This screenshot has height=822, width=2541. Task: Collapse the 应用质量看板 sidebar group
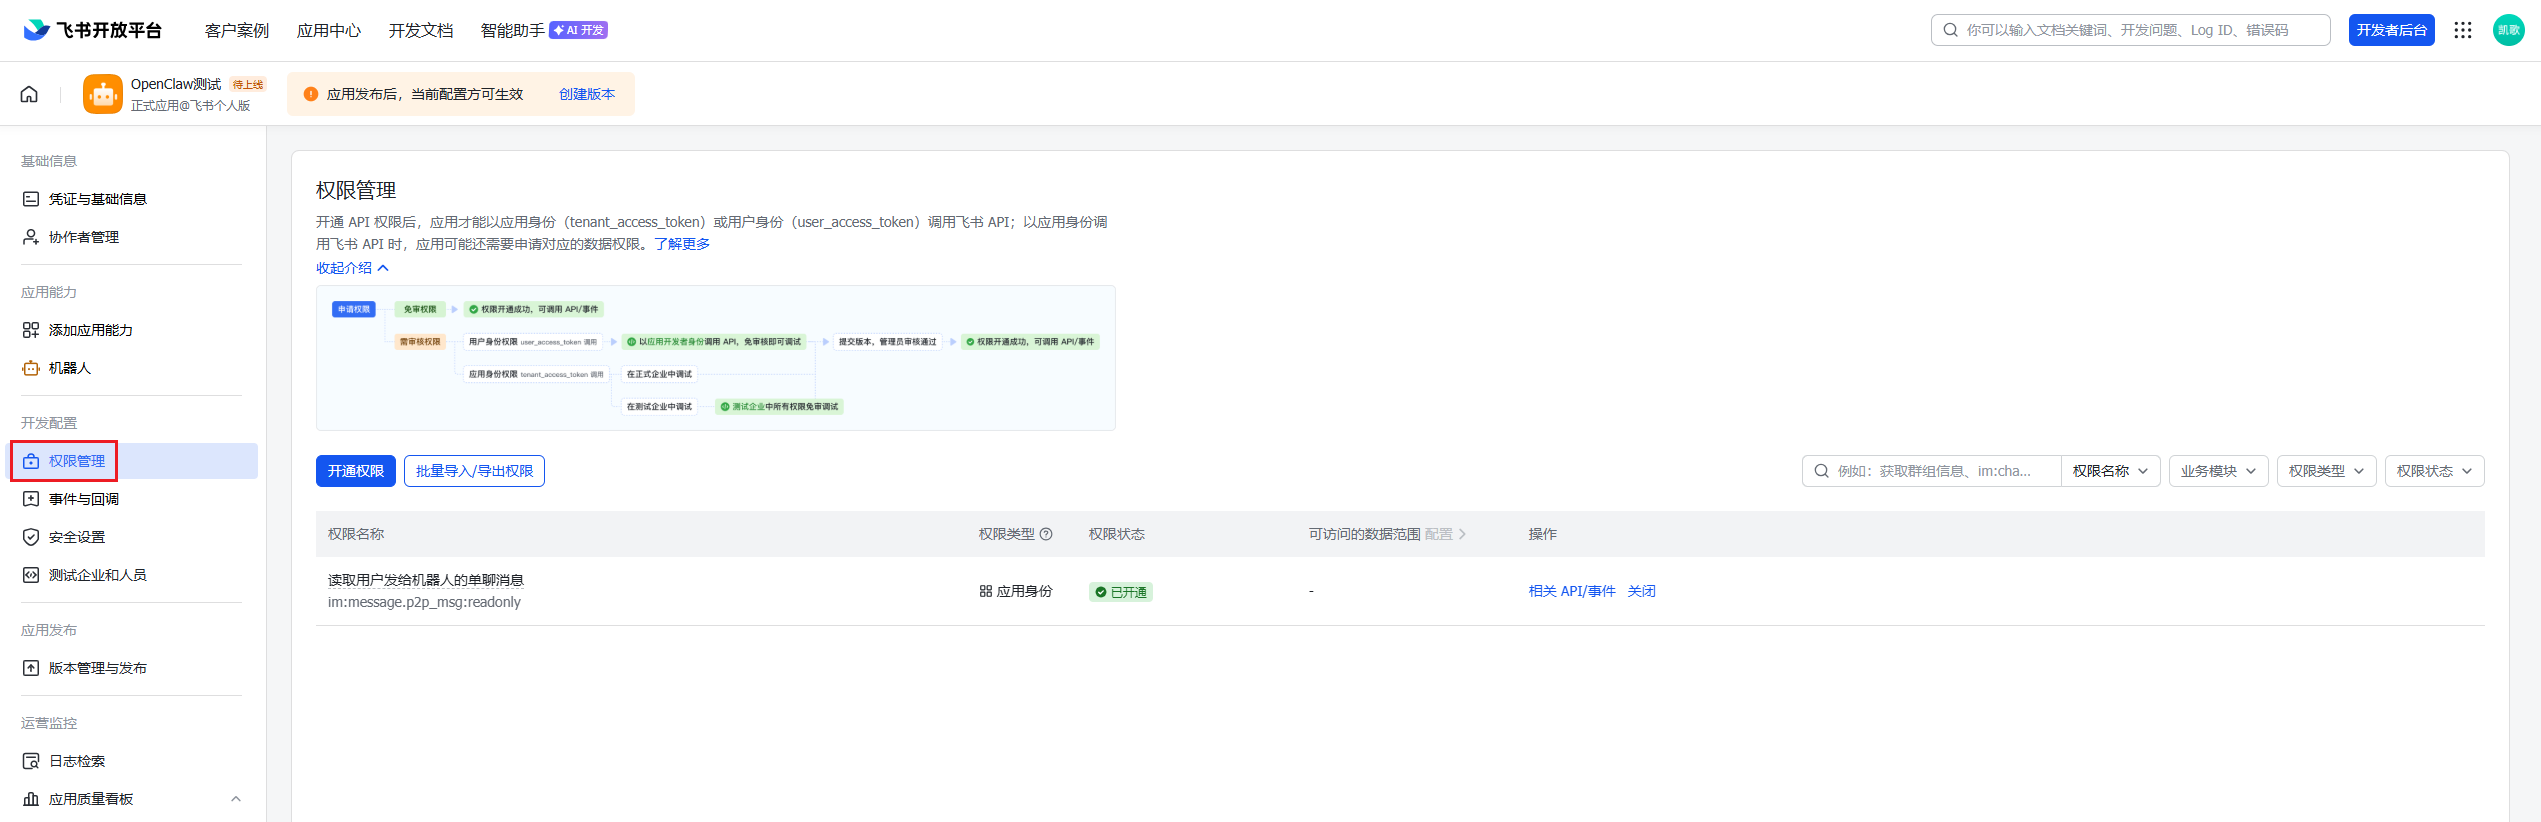(236, 799)
